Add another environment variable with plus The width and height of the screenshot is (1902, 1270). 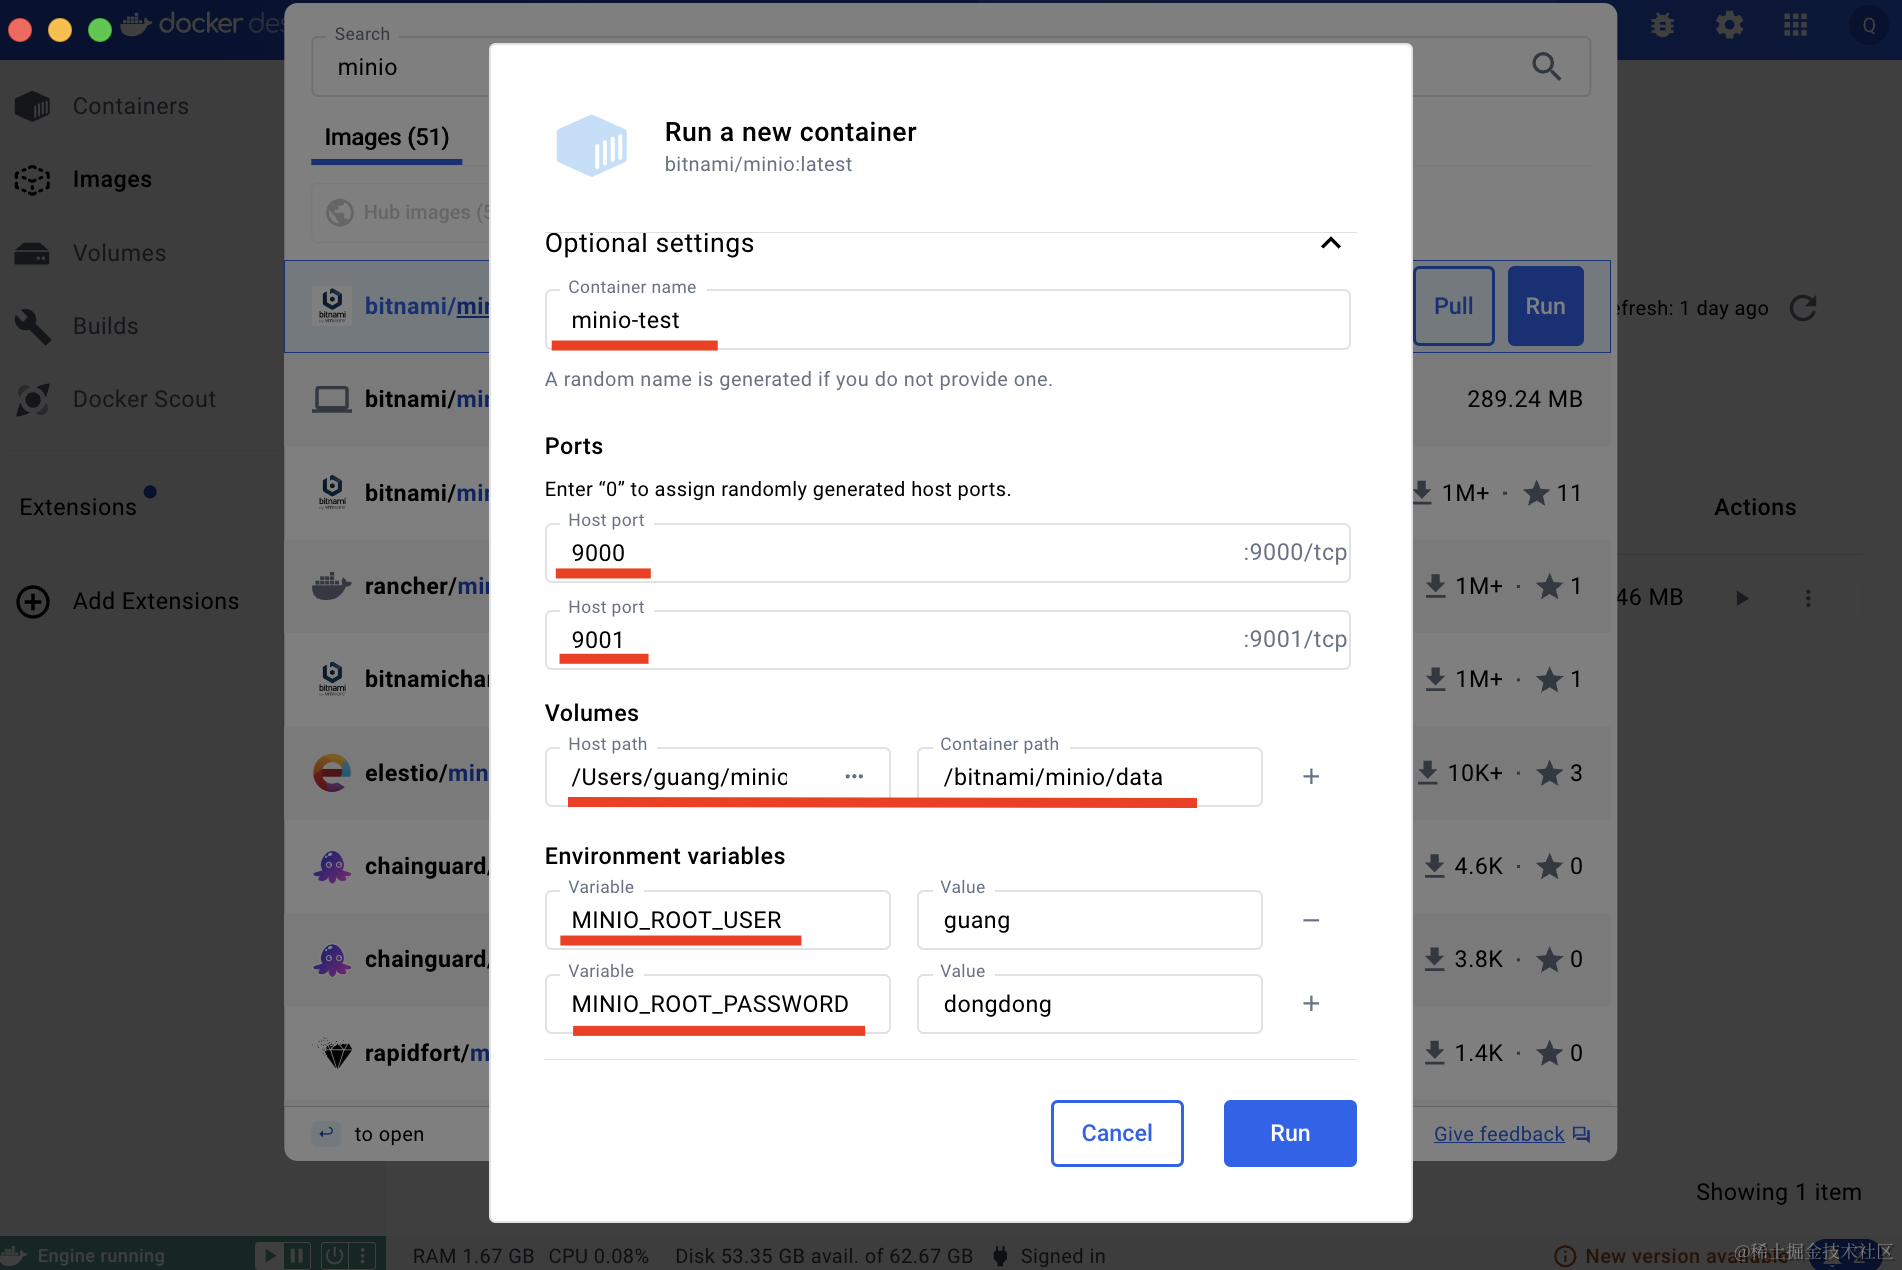1311,1004
